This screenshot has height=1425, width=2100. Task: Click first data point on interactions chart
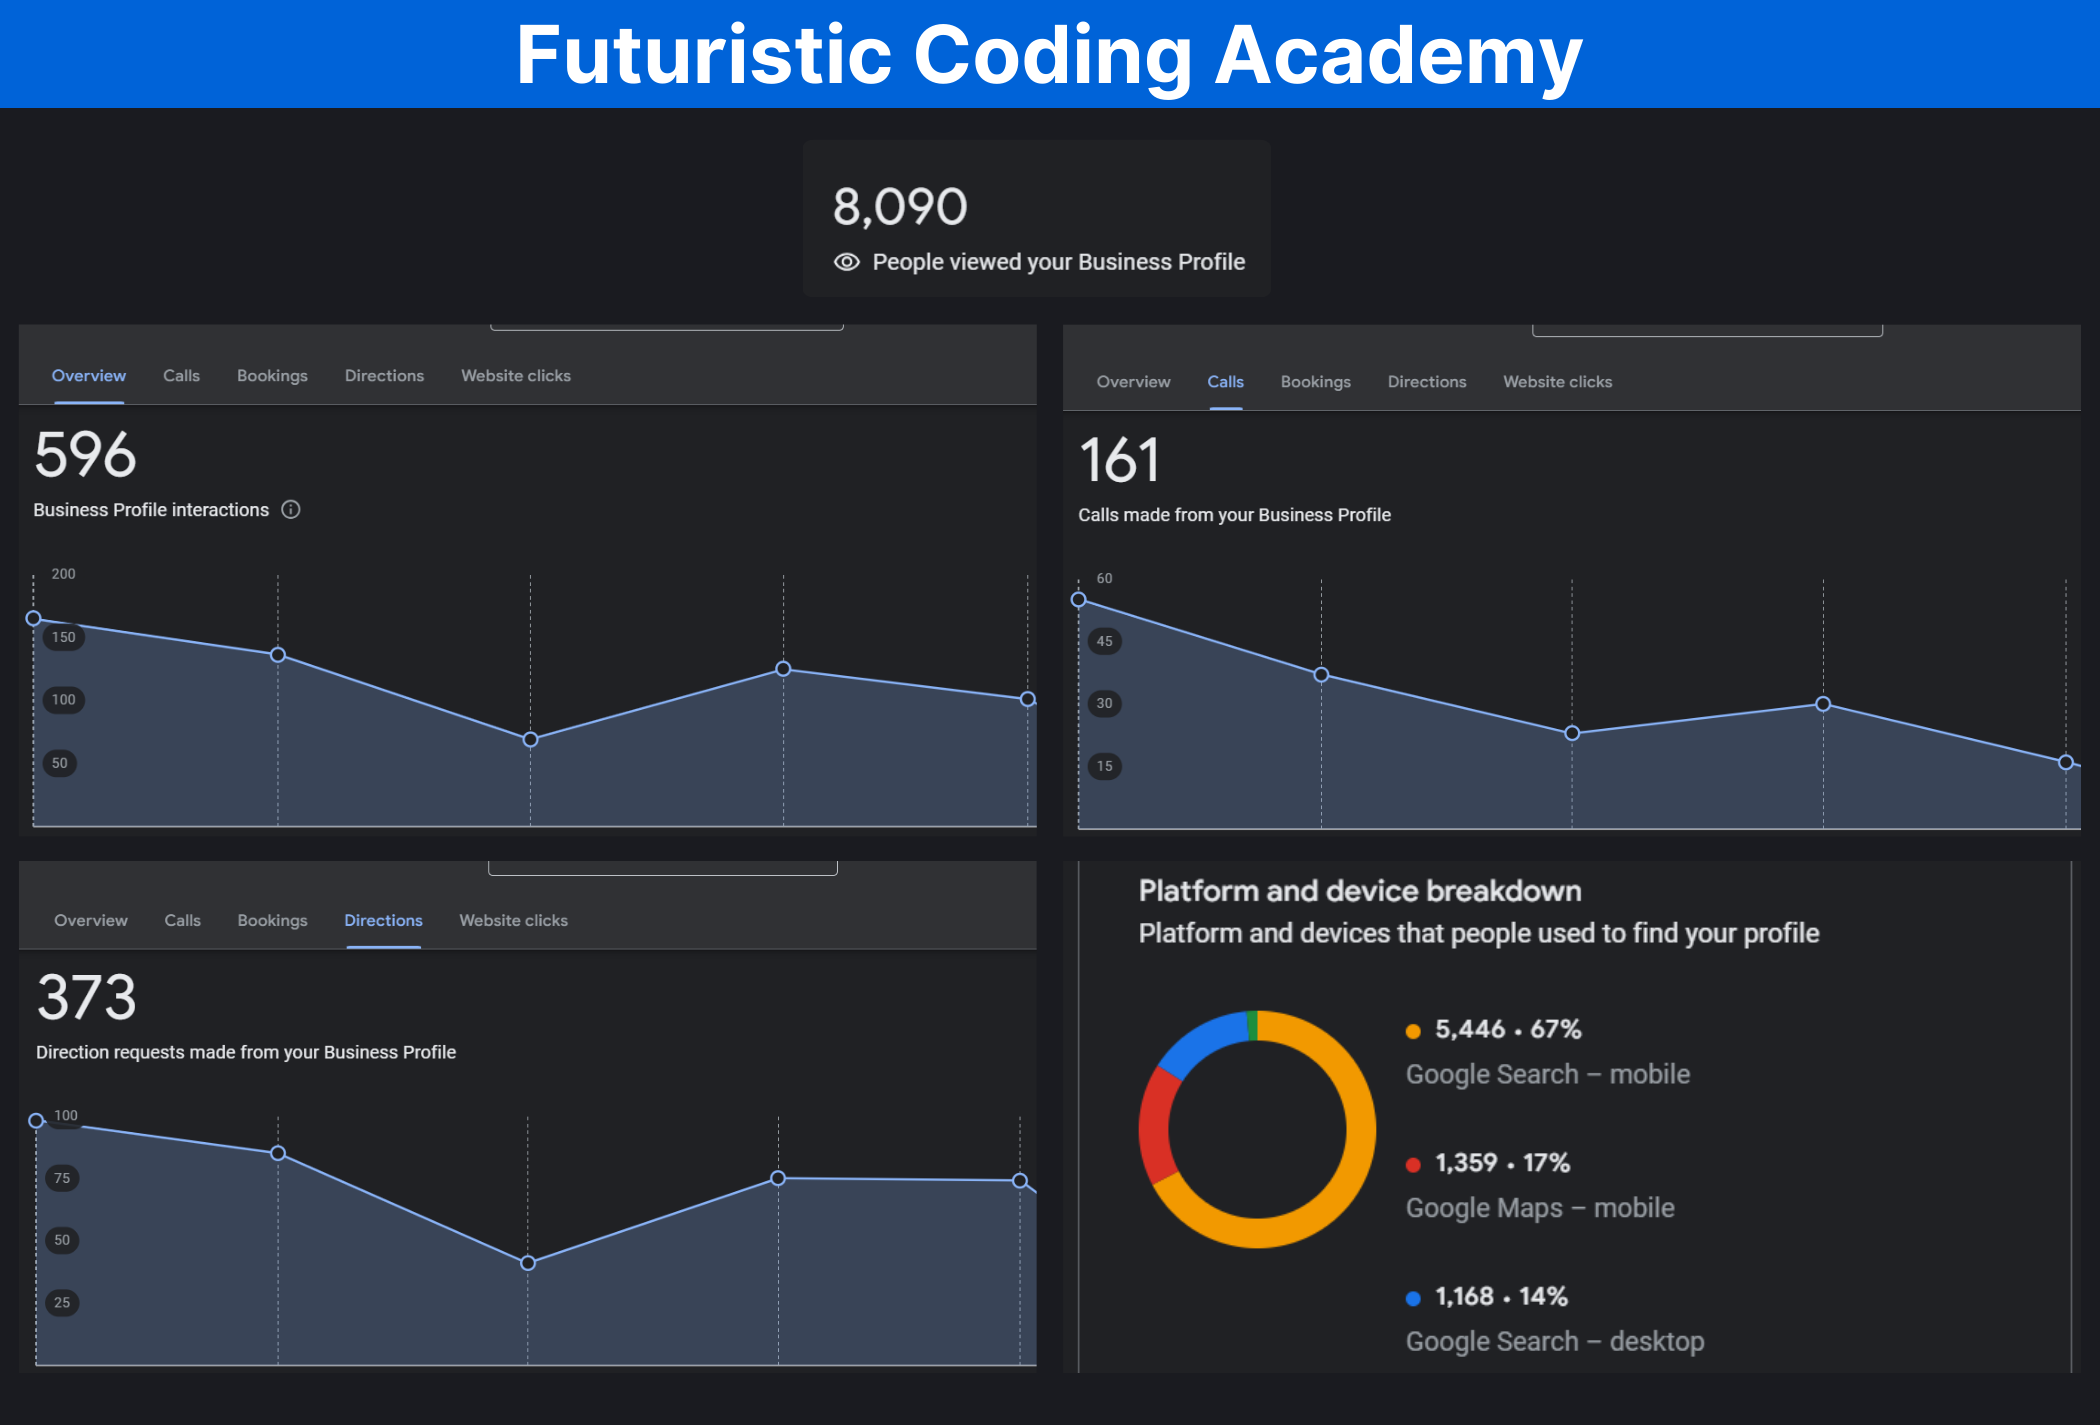click(33, 619)
